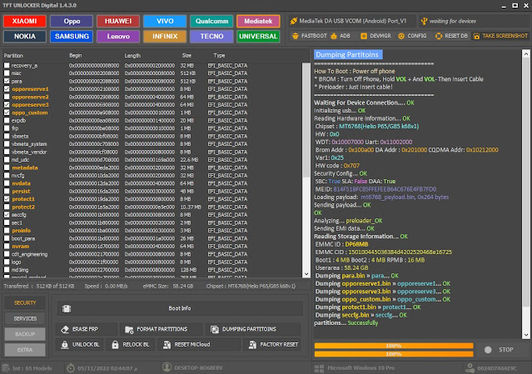This screenshot has width=532, height=374.
Task: Click the Dumping Partitoins log heading
Action: point(347,55)
